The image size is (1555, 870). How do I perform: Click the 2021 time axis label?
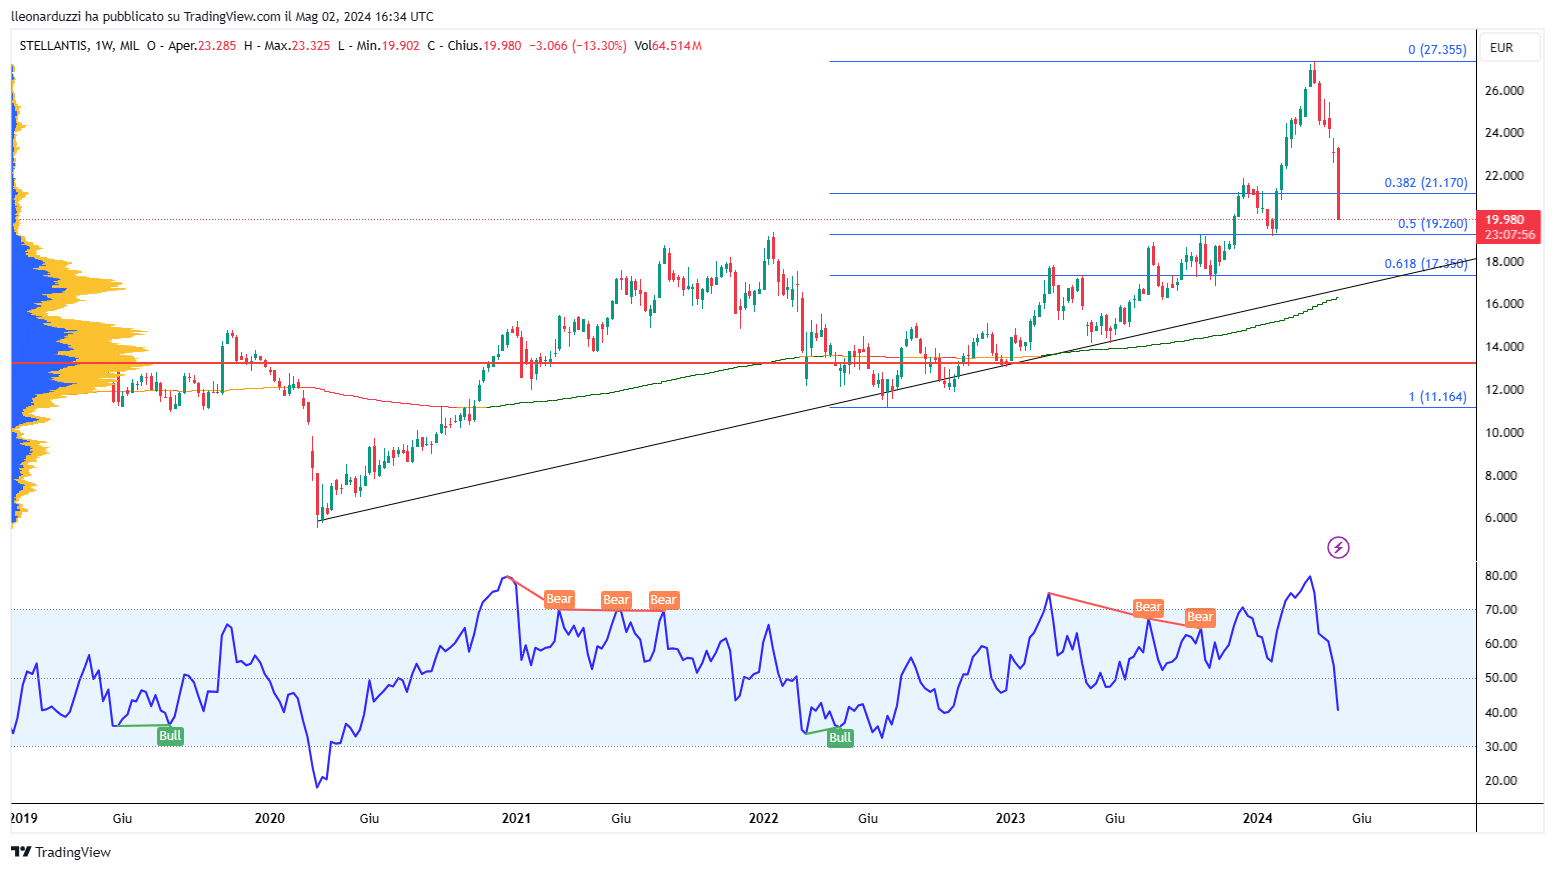(516, 818)
